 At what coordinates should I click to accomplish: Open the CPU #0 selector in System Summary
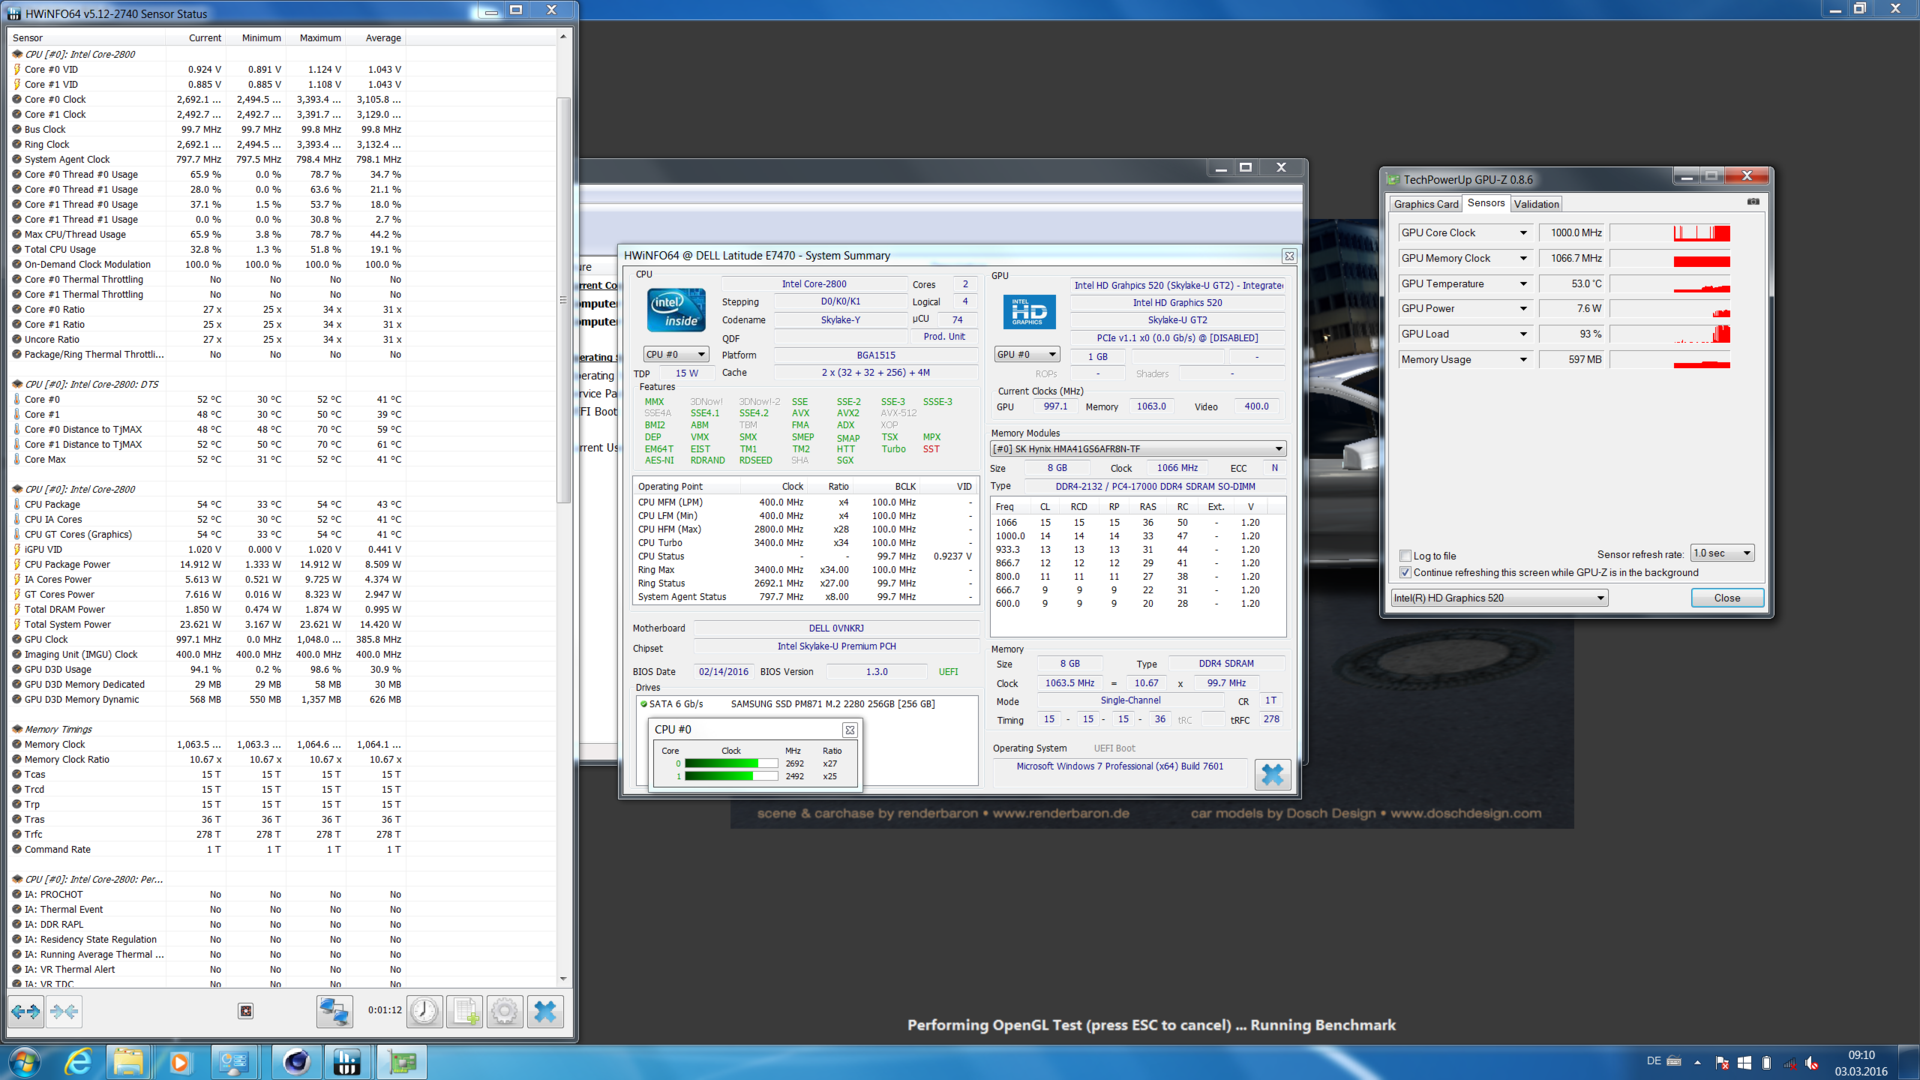pyautogui.click(x=676, y=355)
